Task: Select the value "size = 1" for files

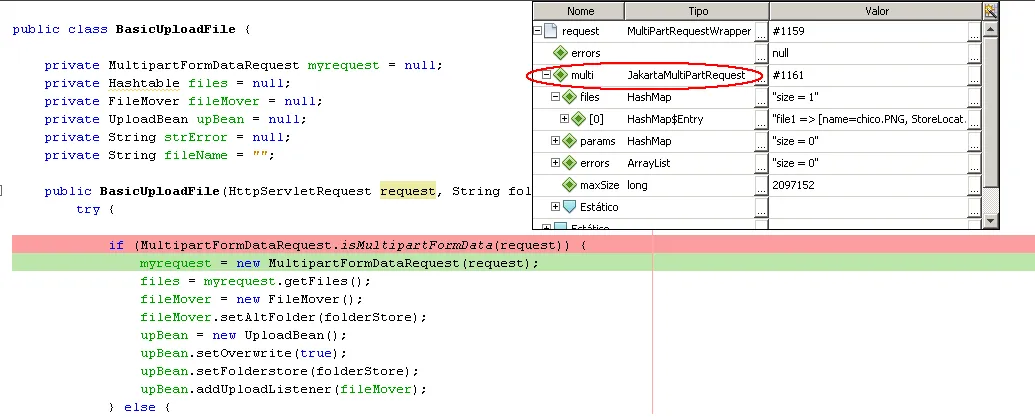Action: pyautogui.click(x=869, y=97)
